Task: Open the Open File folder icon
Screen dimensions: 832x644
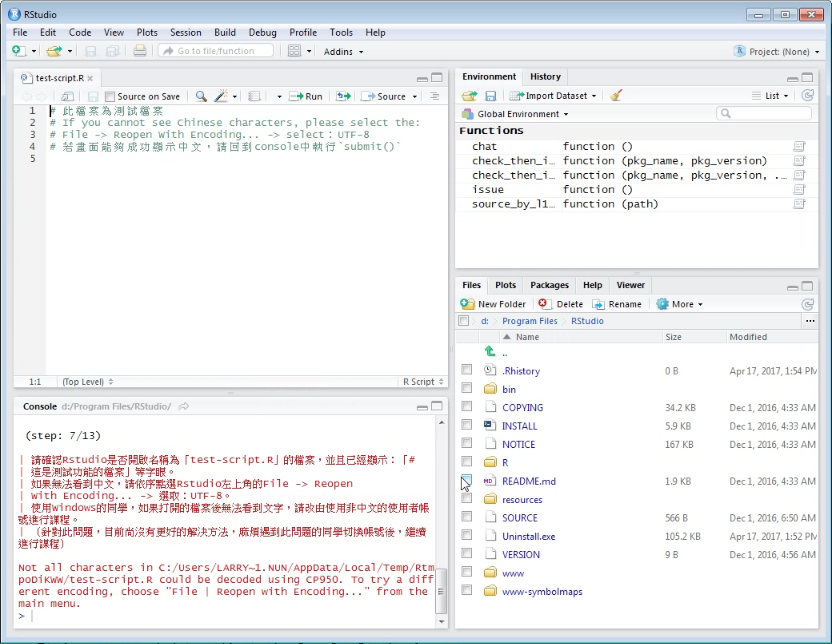Action: click(54, 51)
